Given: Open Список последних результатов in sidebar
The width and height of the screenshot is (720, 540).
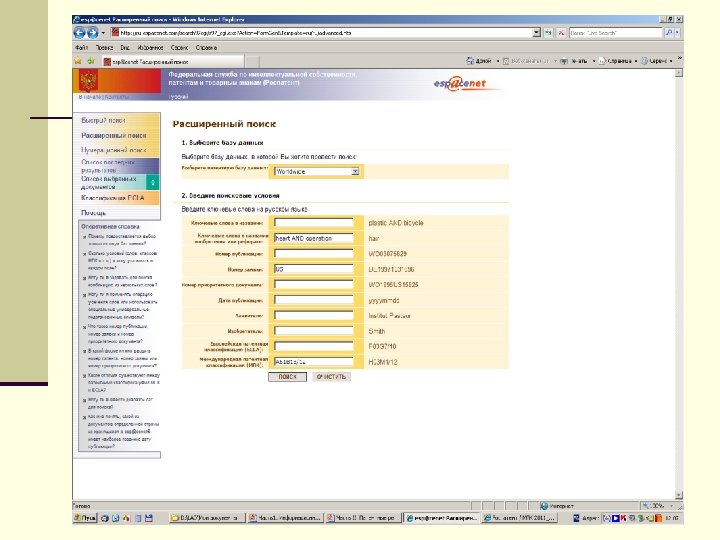Looking at the screenshot, I should [x=108, y=166].
